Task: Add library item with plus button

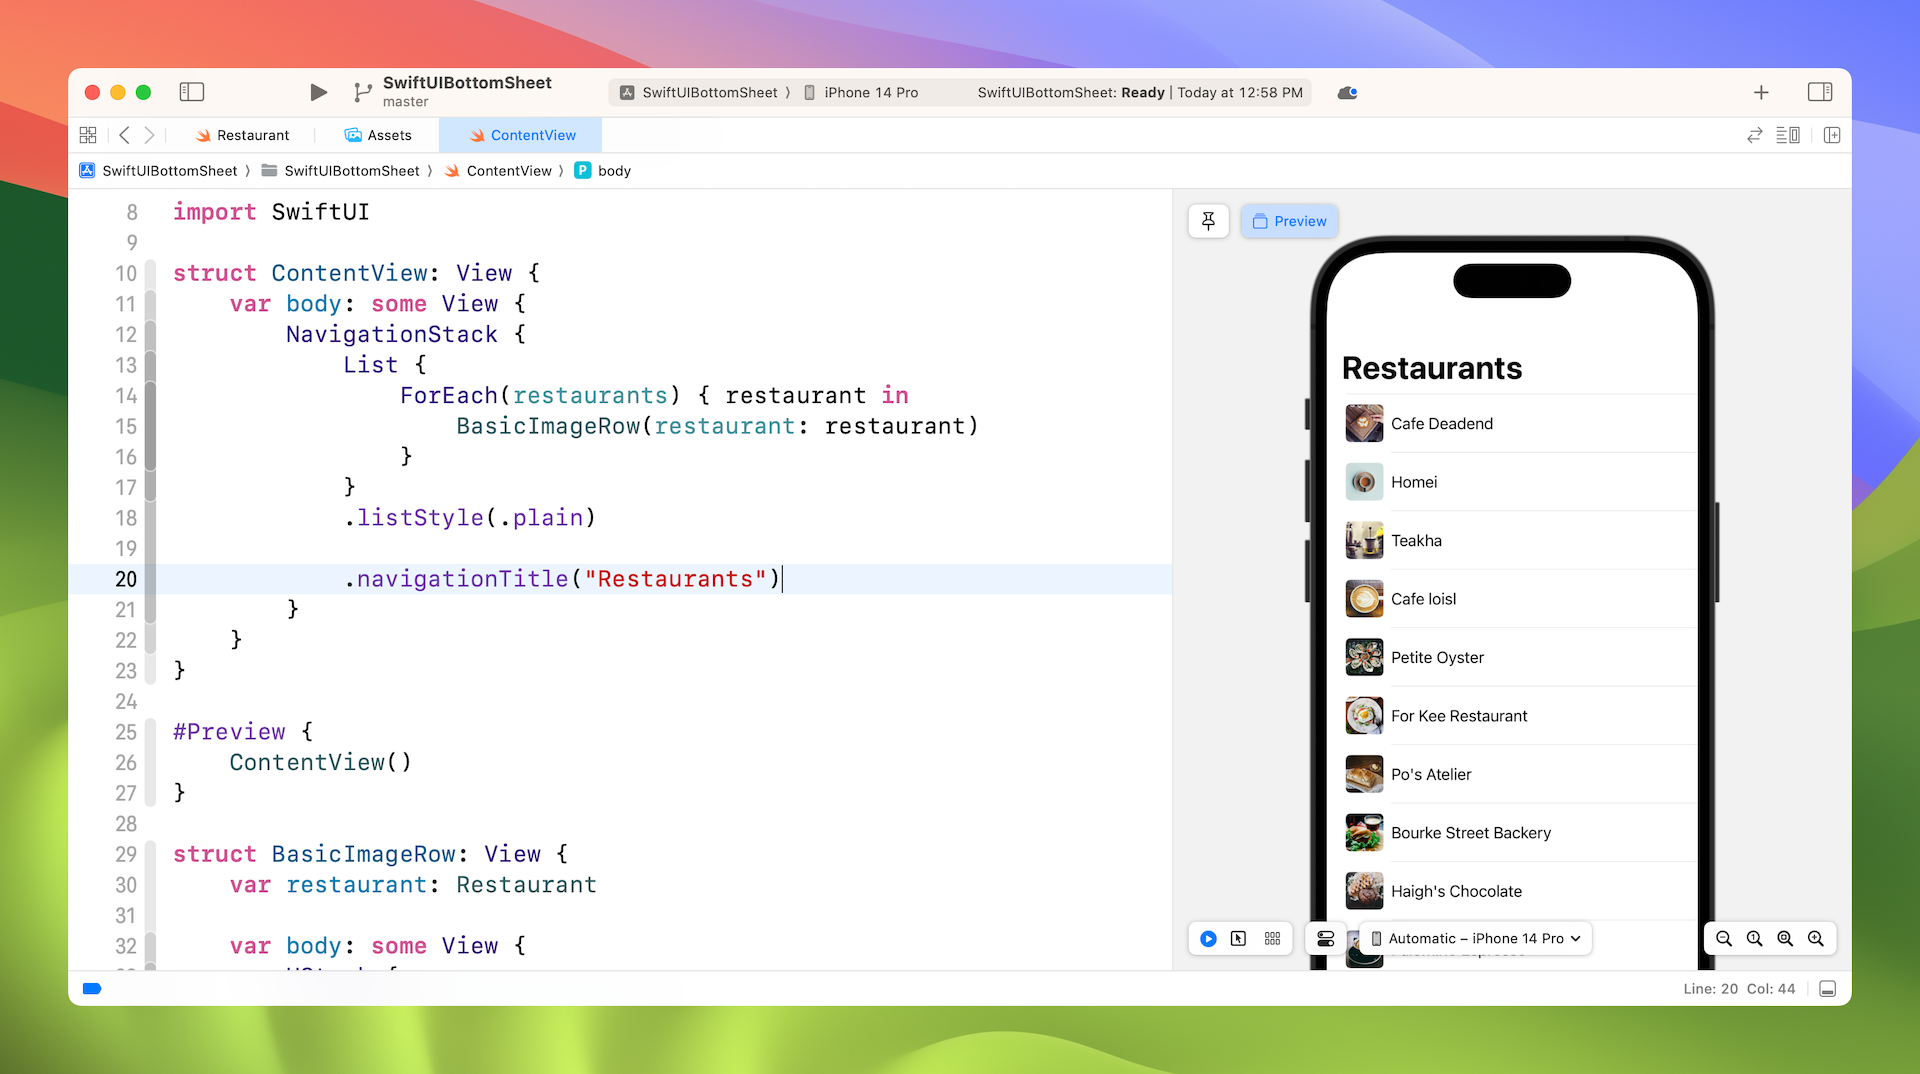Action: coord(1761,92)
